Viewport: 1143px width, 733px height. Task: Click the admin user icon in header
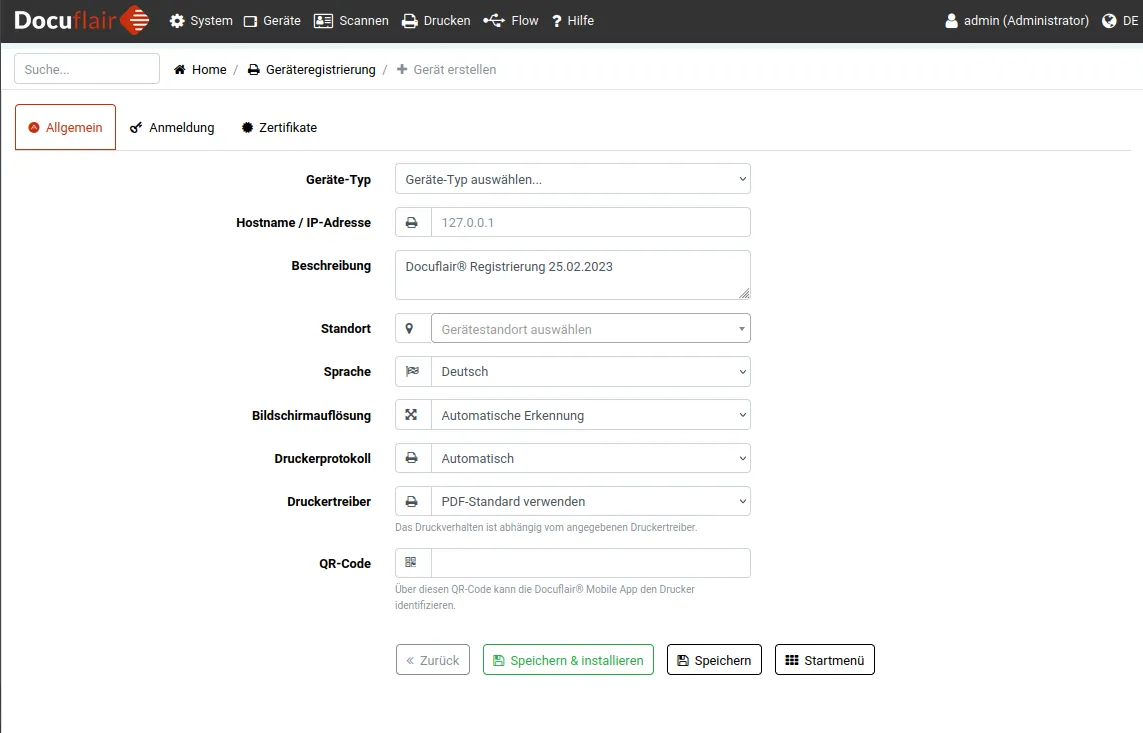951,21
